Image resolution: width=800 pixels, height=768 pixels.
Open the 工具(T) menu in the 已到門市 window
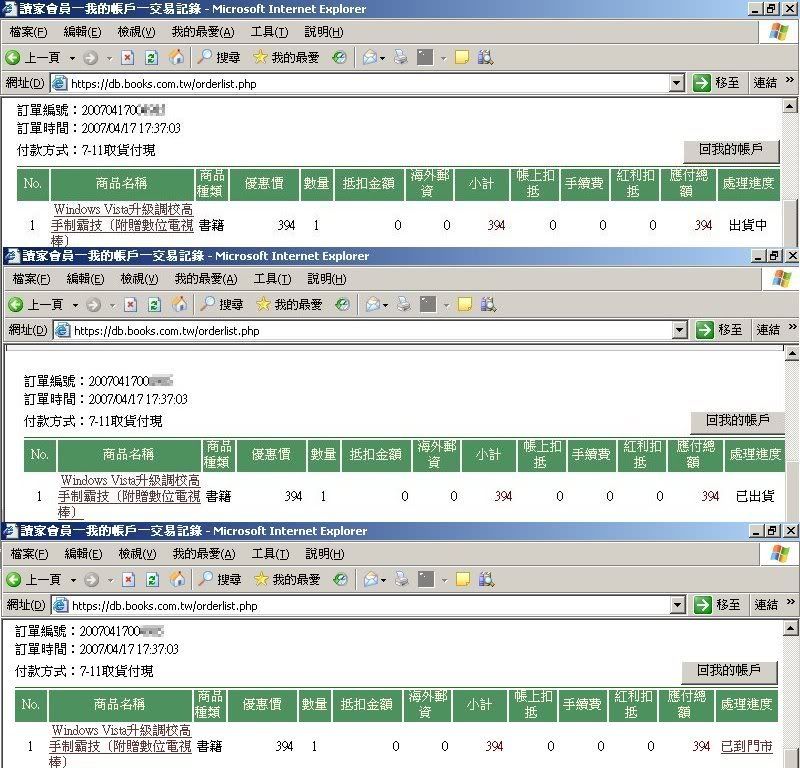point(270,554)
